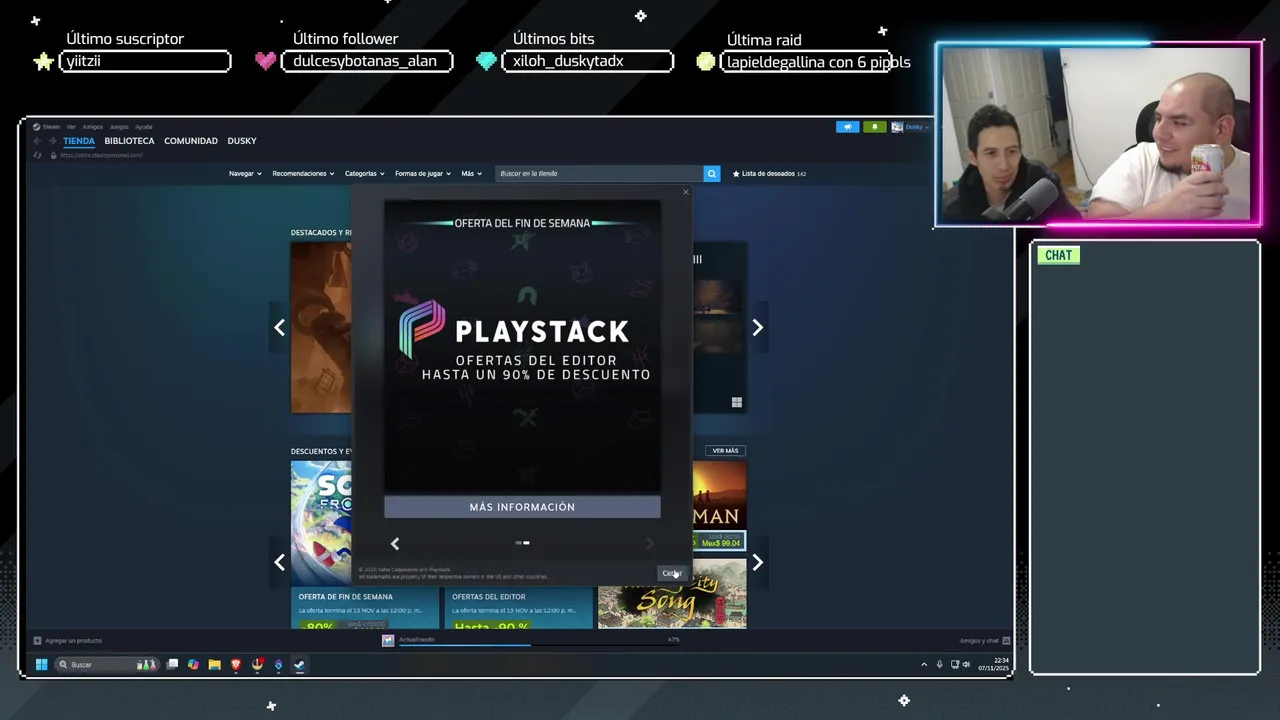Viewport: 1280px width, 720px height.
Task: Click the Buscar en la tienda field
Action: (x=600, y=174)
